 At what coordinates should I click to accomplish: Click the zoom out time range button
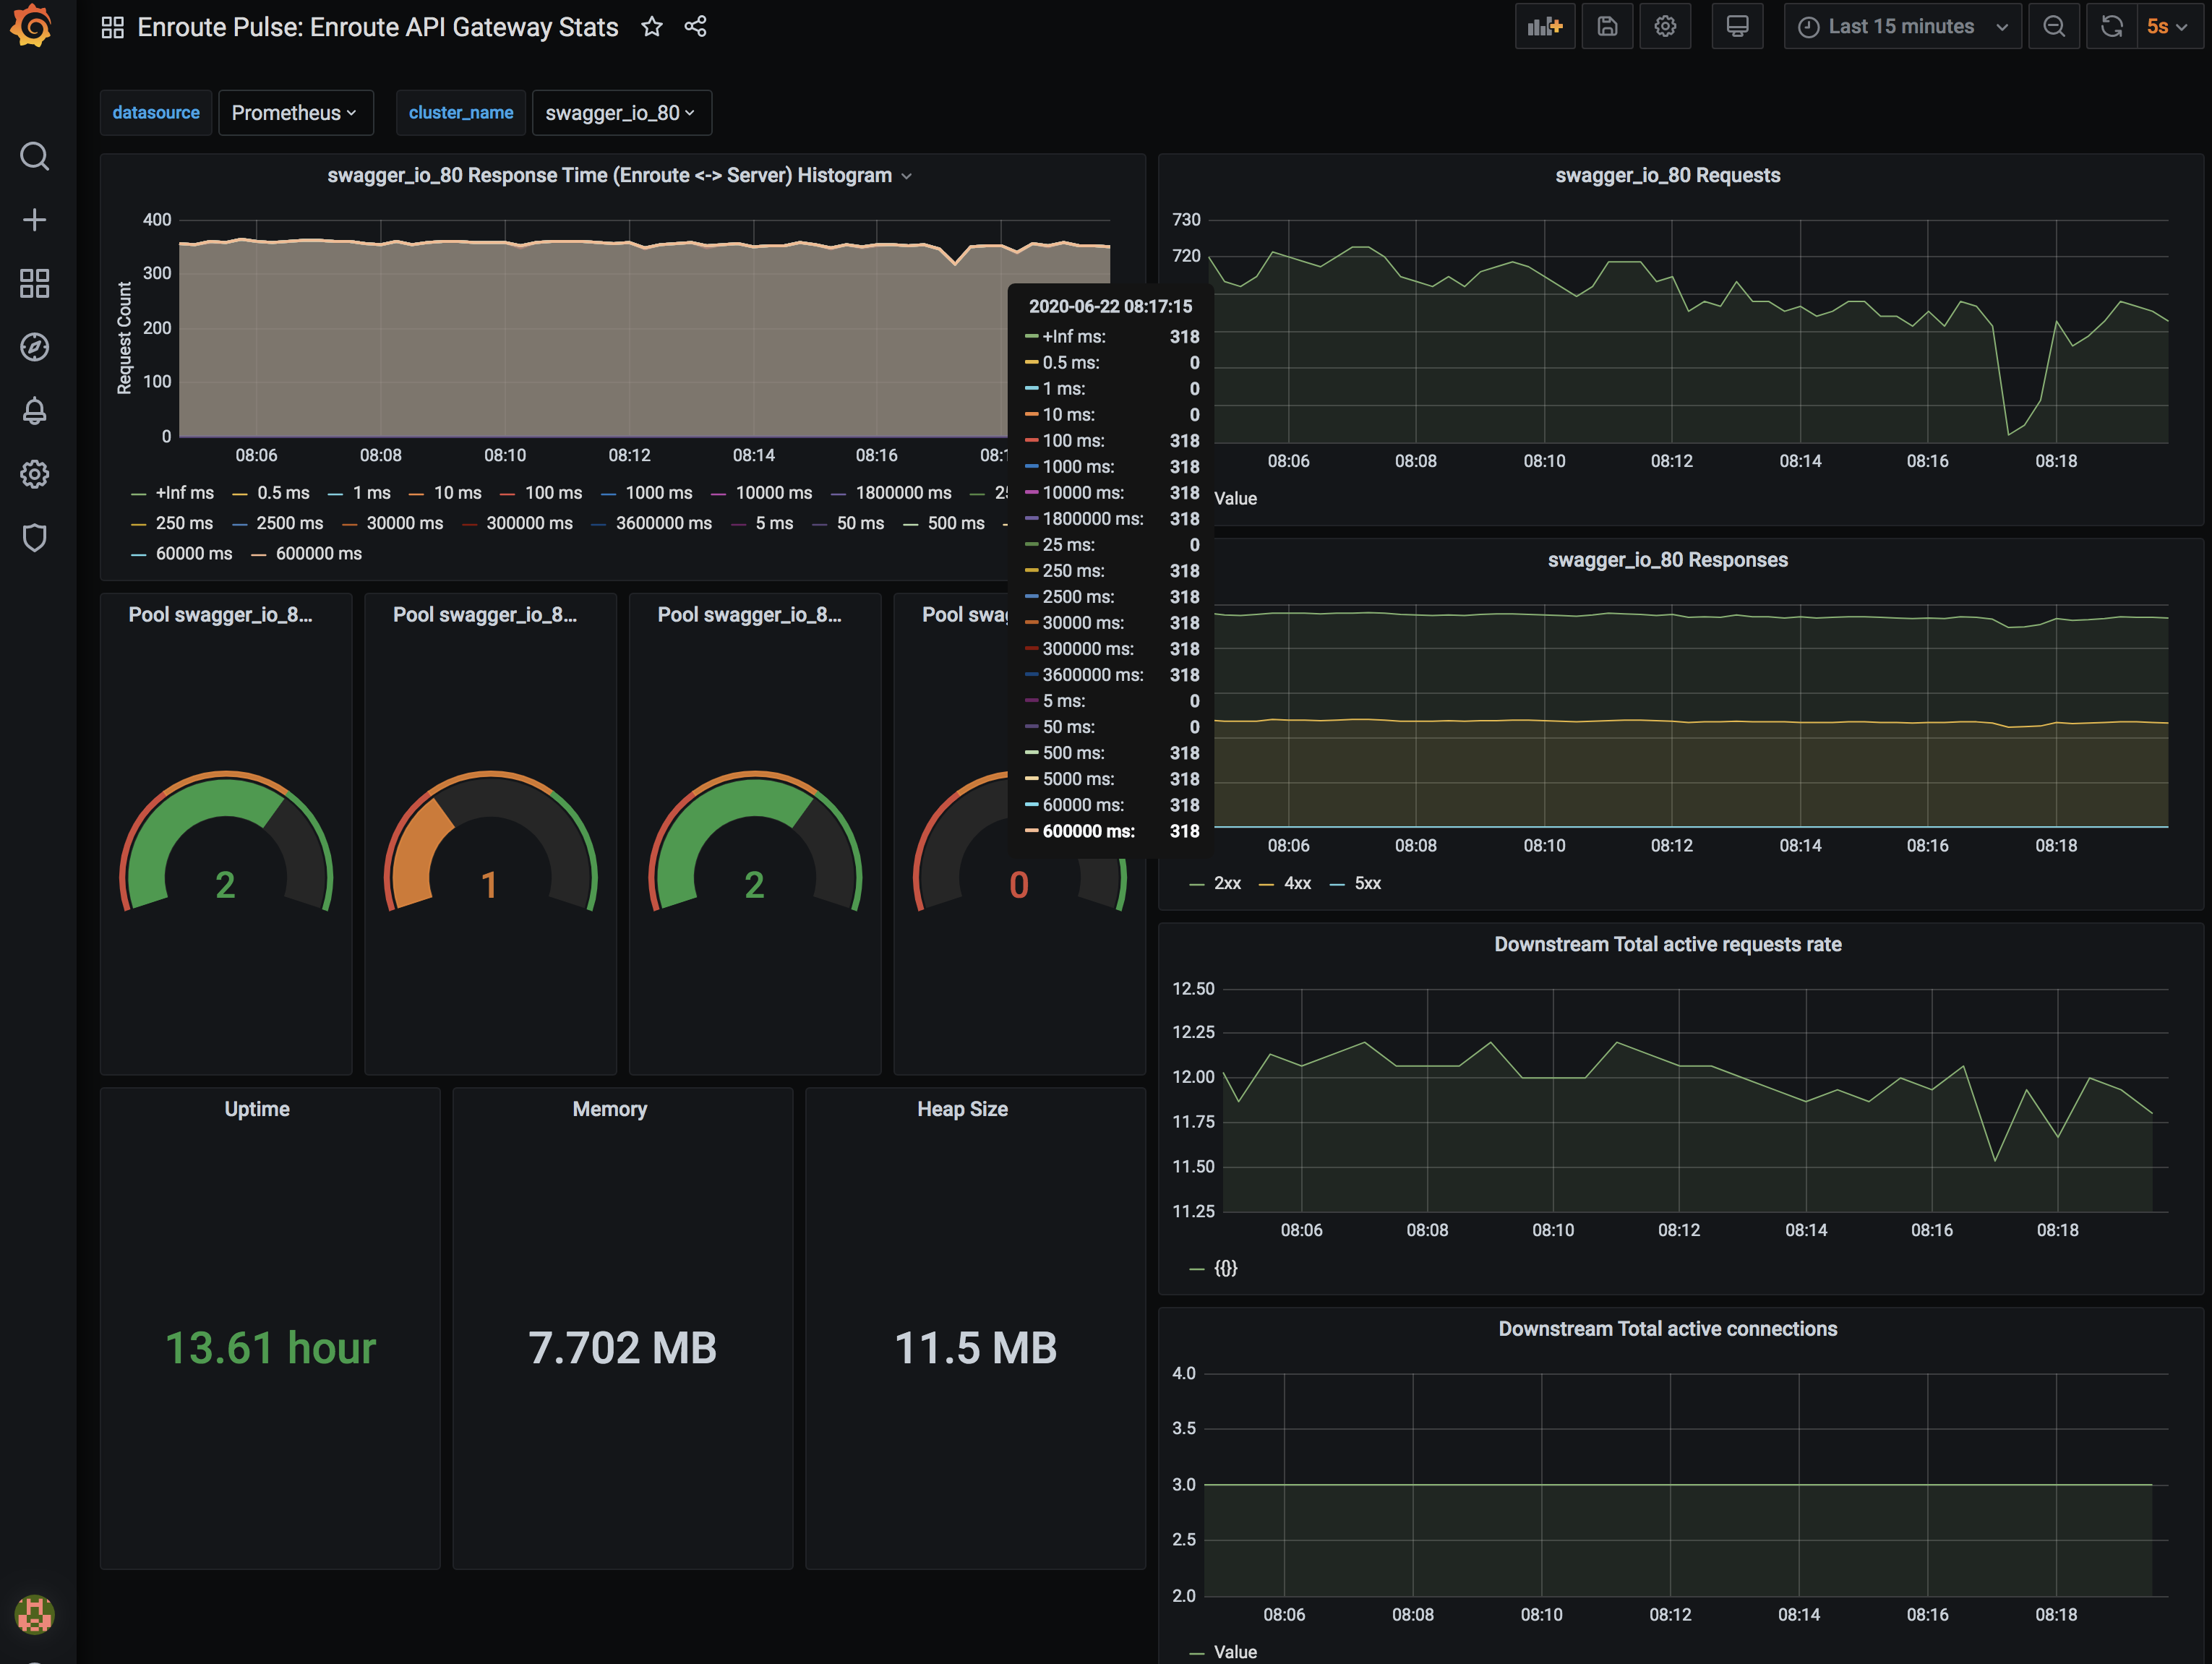click(x=2054, y=27)
